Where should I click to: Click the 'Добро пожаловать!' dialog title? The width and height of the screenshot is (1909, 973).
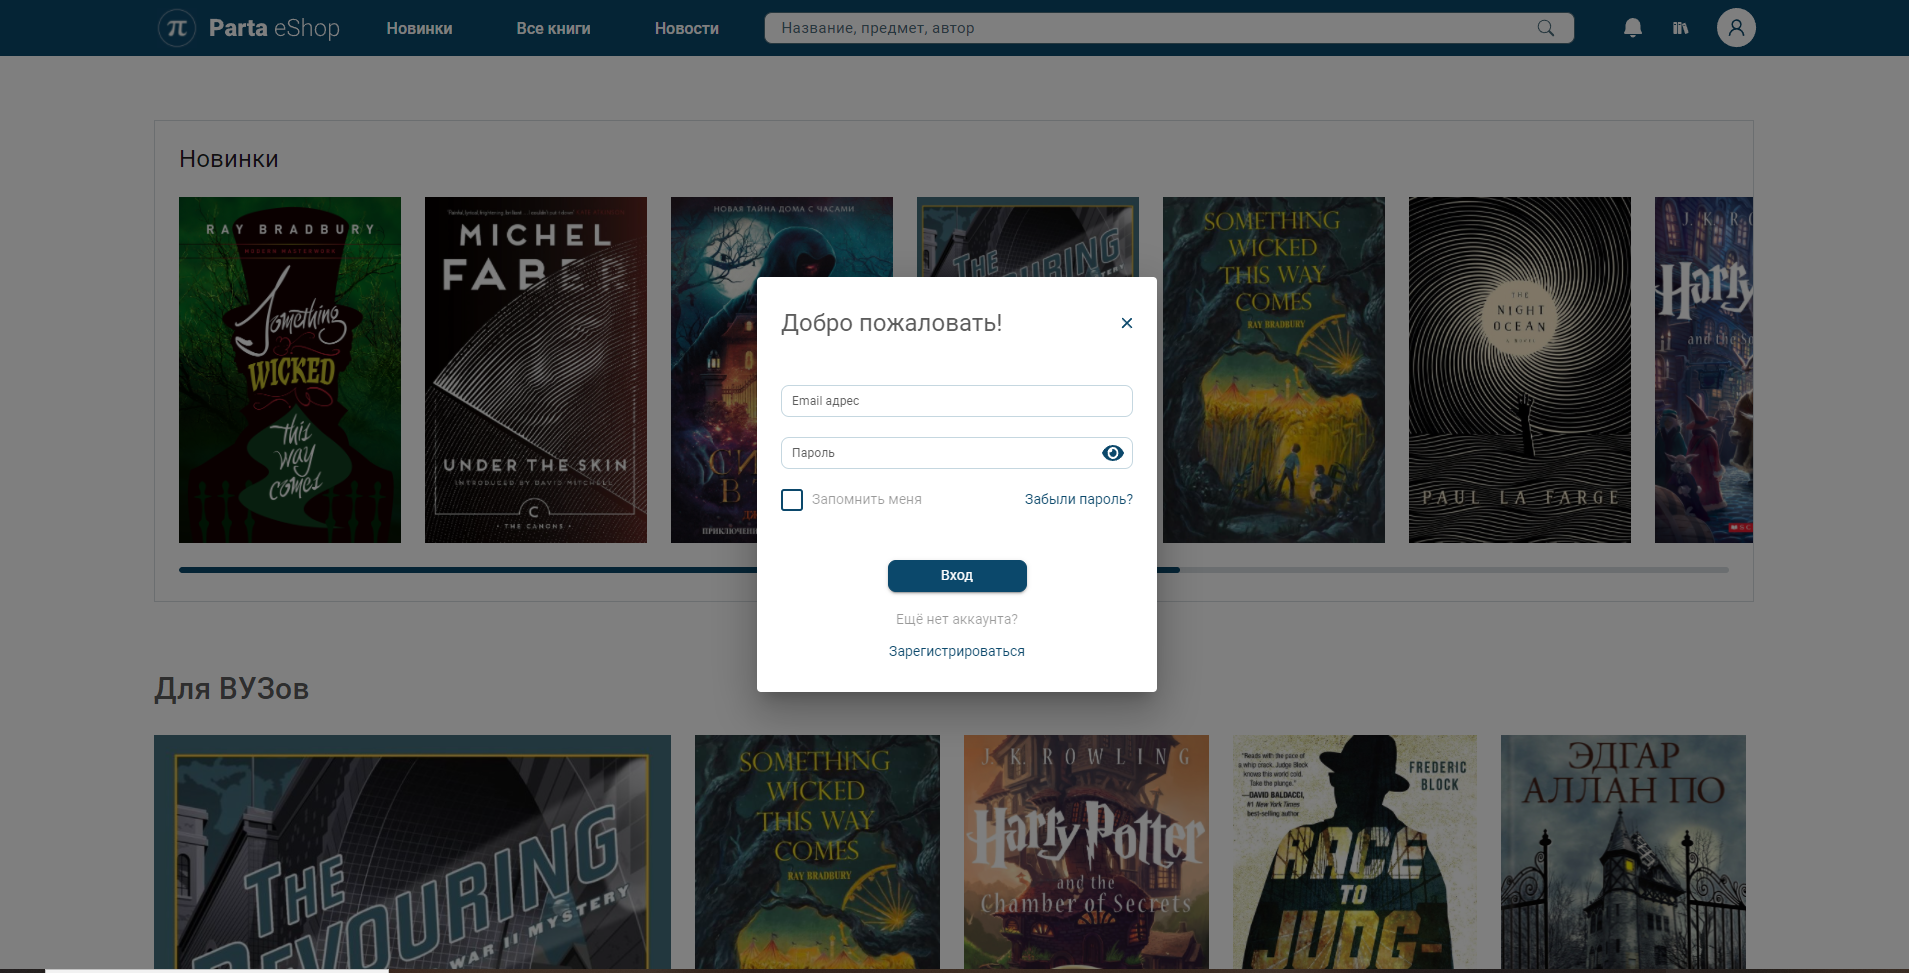coord(892,323)
